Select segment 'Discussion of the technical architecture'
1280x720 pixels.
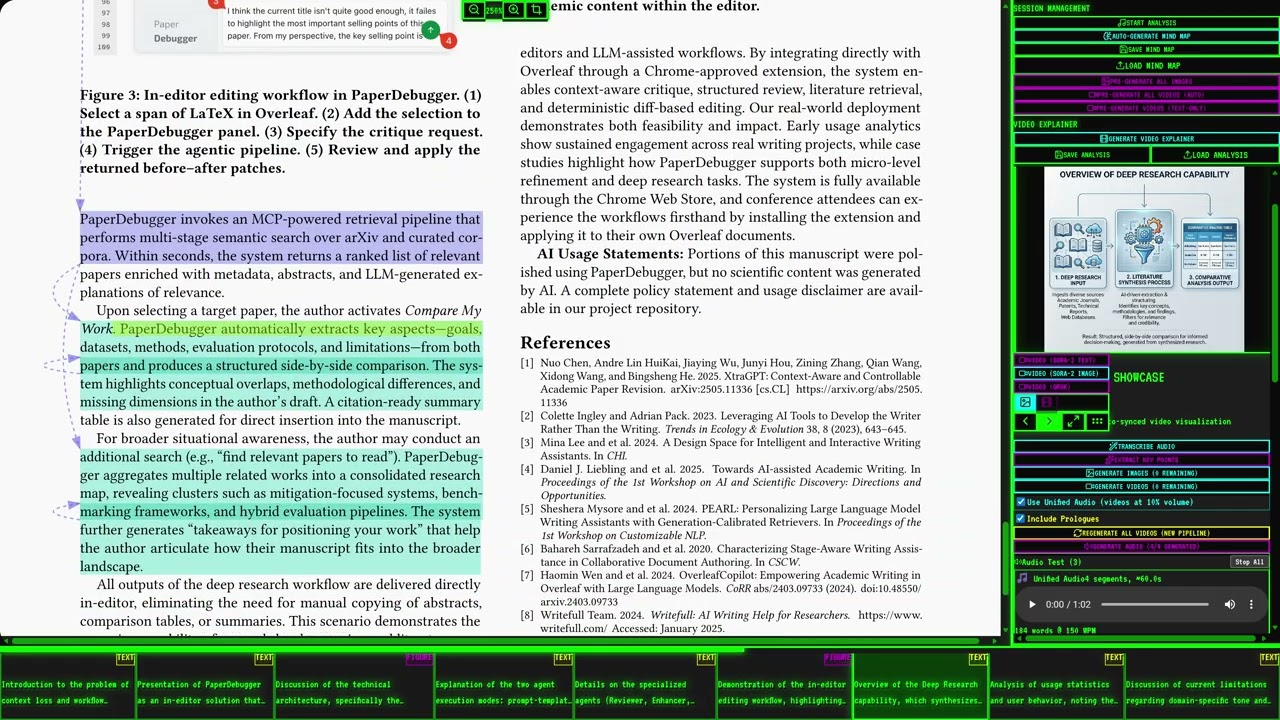pyautogui.click(x=353, y=685)
